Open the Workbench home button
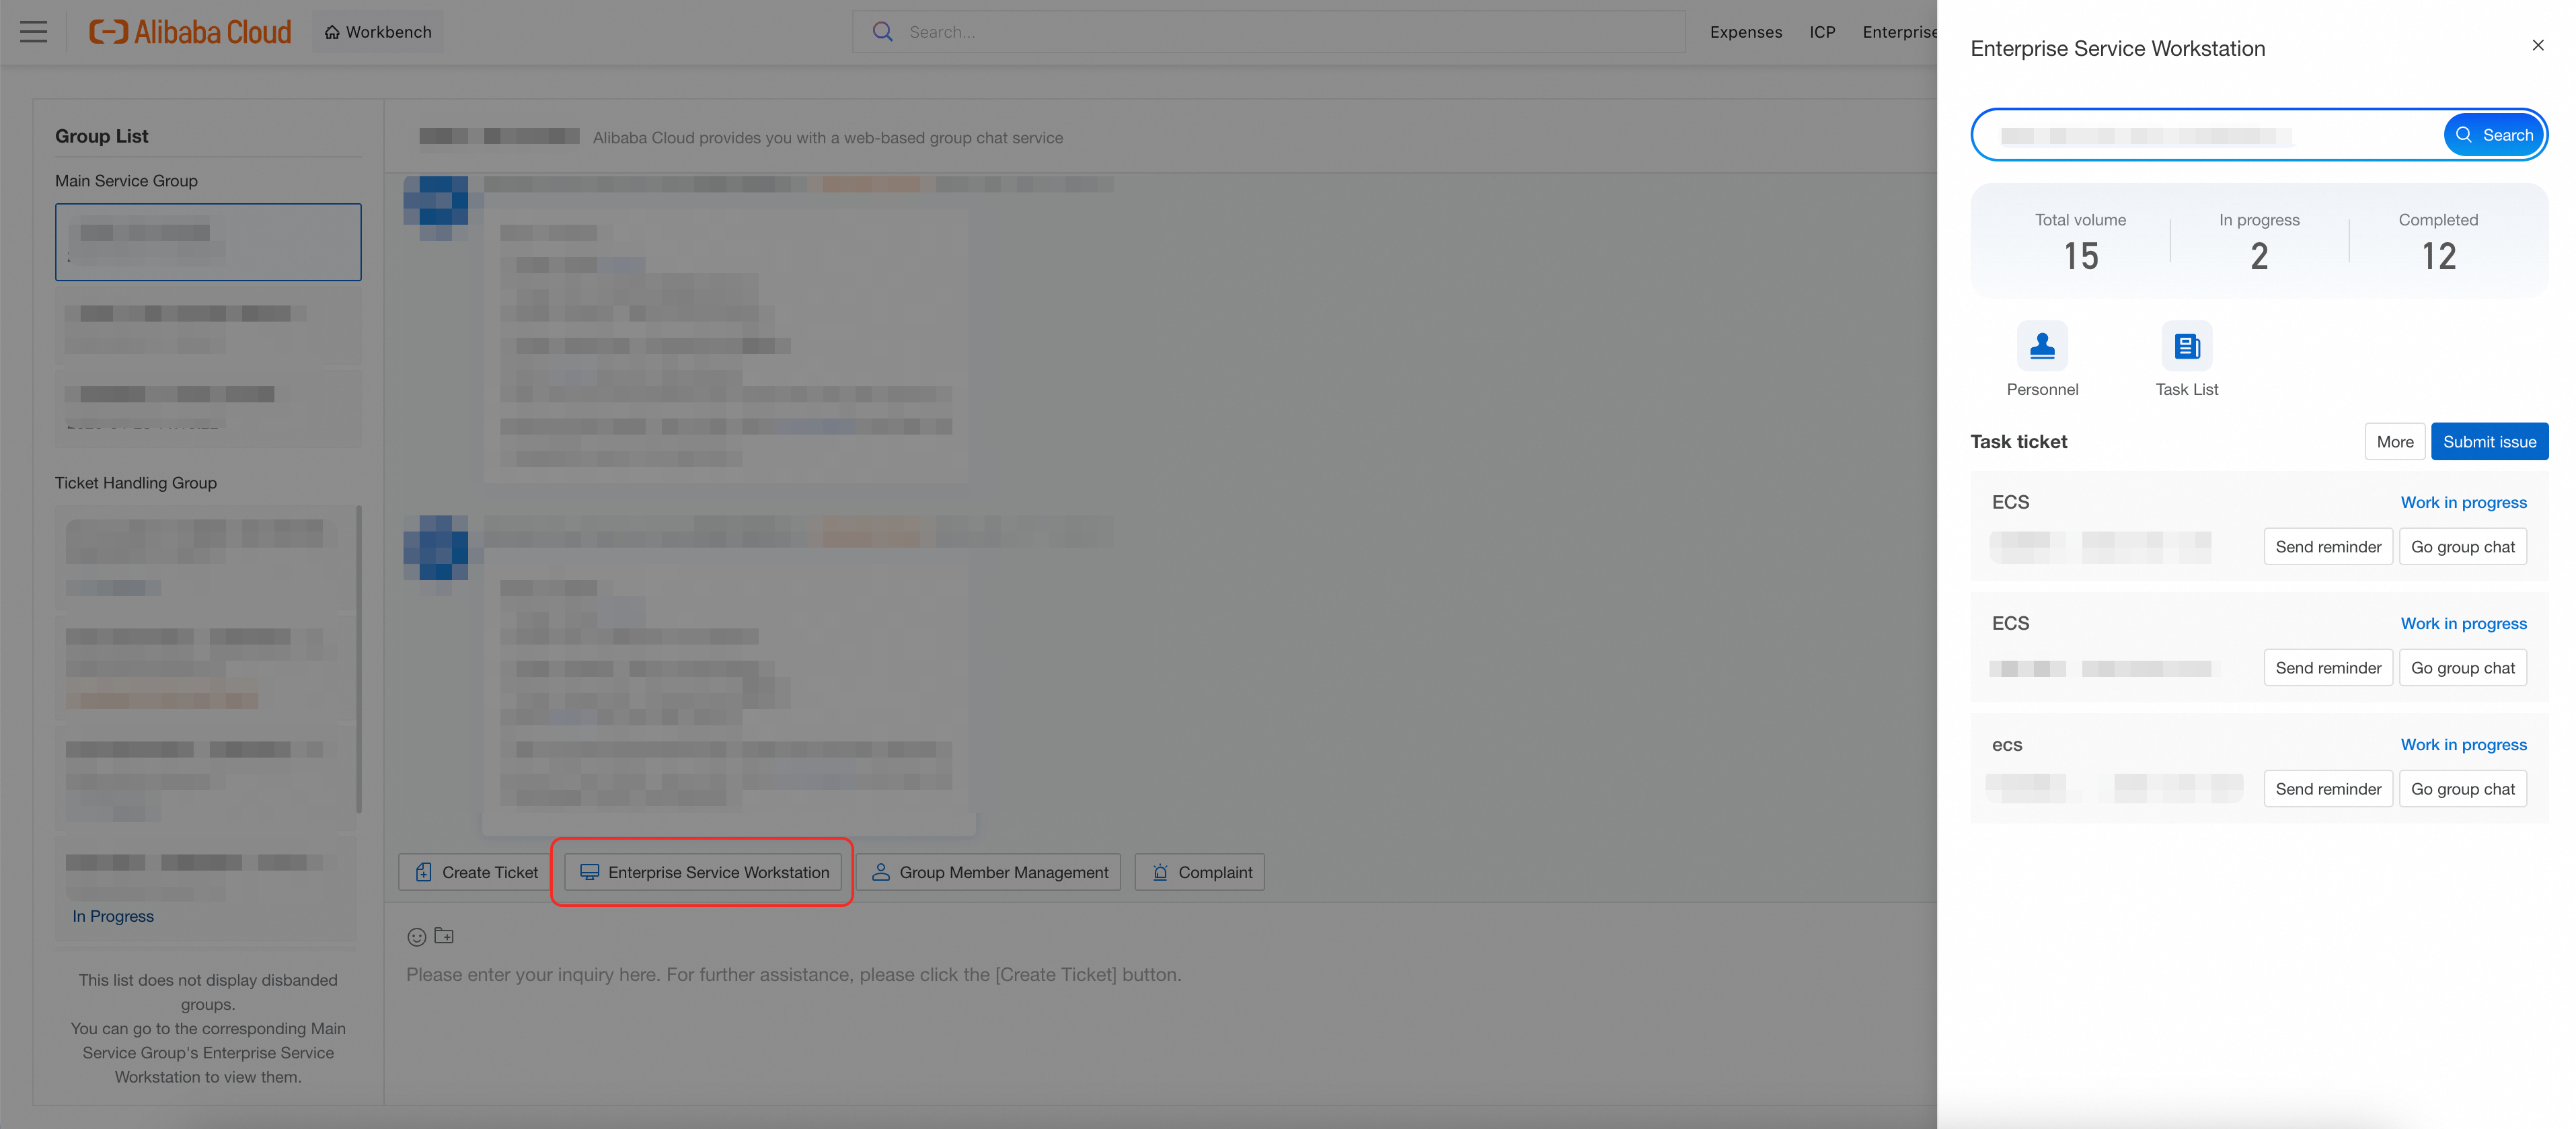 [x=378, y=32]
